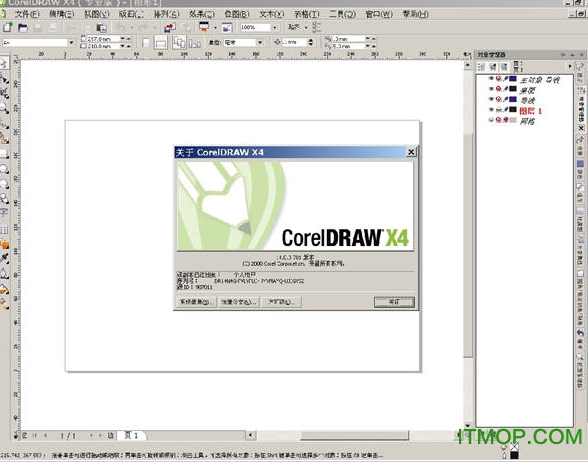Select the Zoom tool
588x462 pixels.
4,108
